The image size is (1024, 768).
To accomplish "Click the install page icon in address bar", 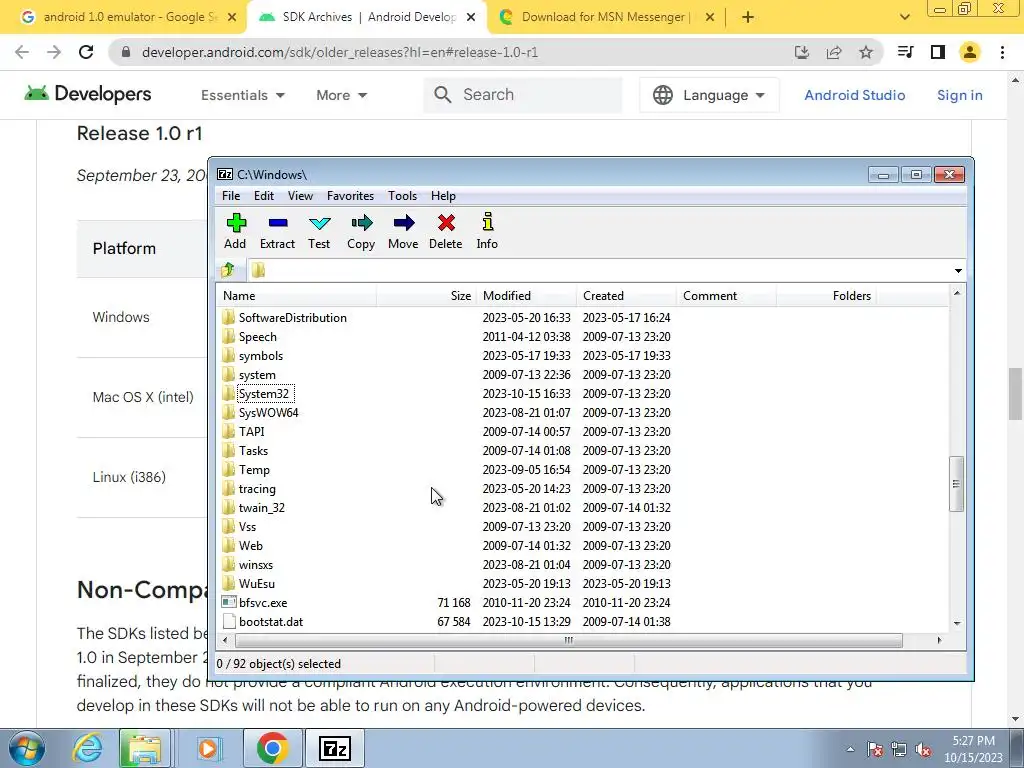I will pos(802,52).
